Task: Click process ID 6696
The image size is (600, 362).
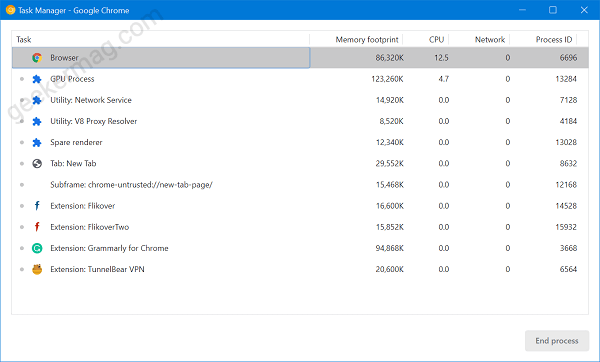Action: click(x=568, y=58)
